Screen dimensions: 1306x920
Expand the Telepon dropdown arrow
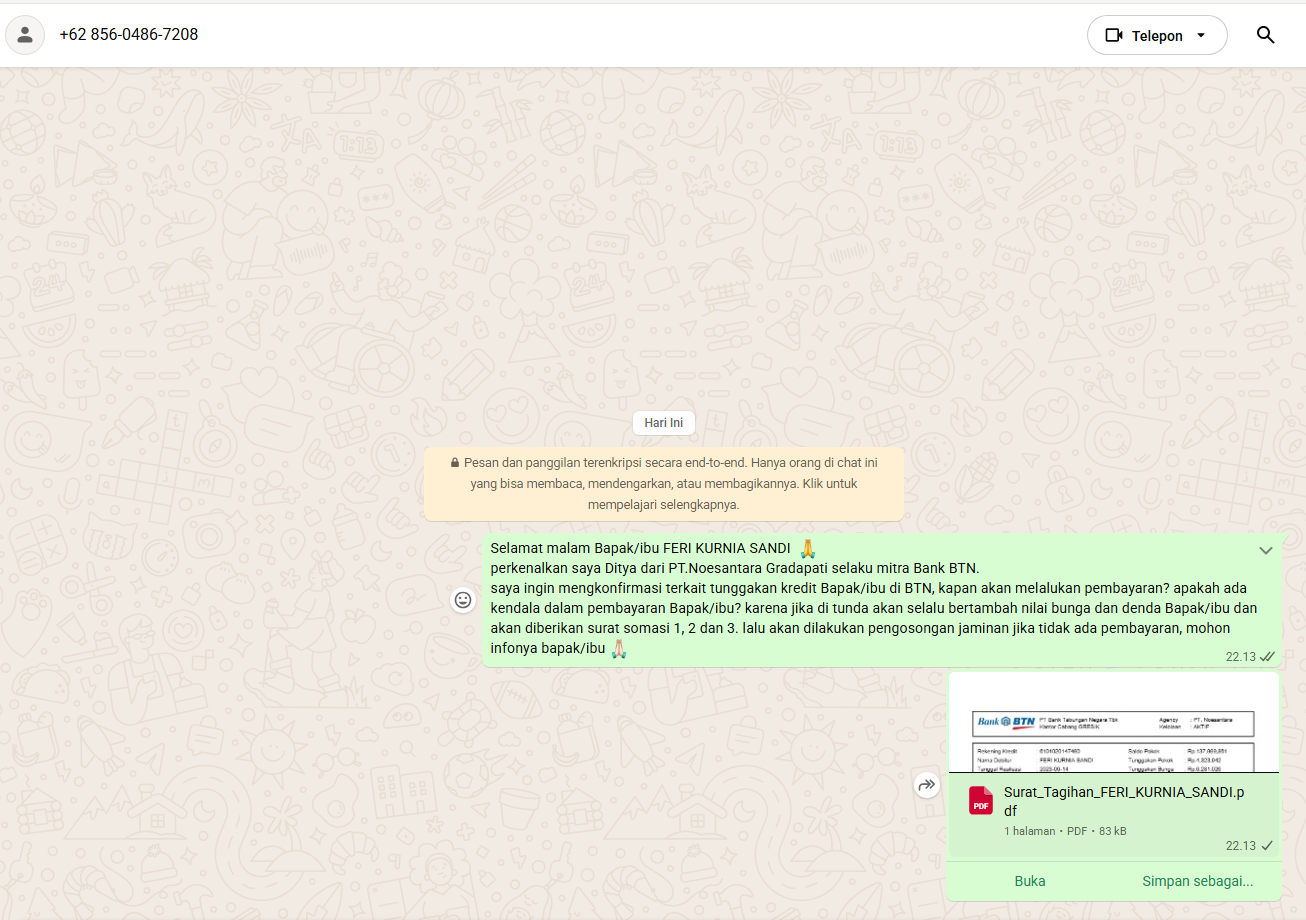1201,36
